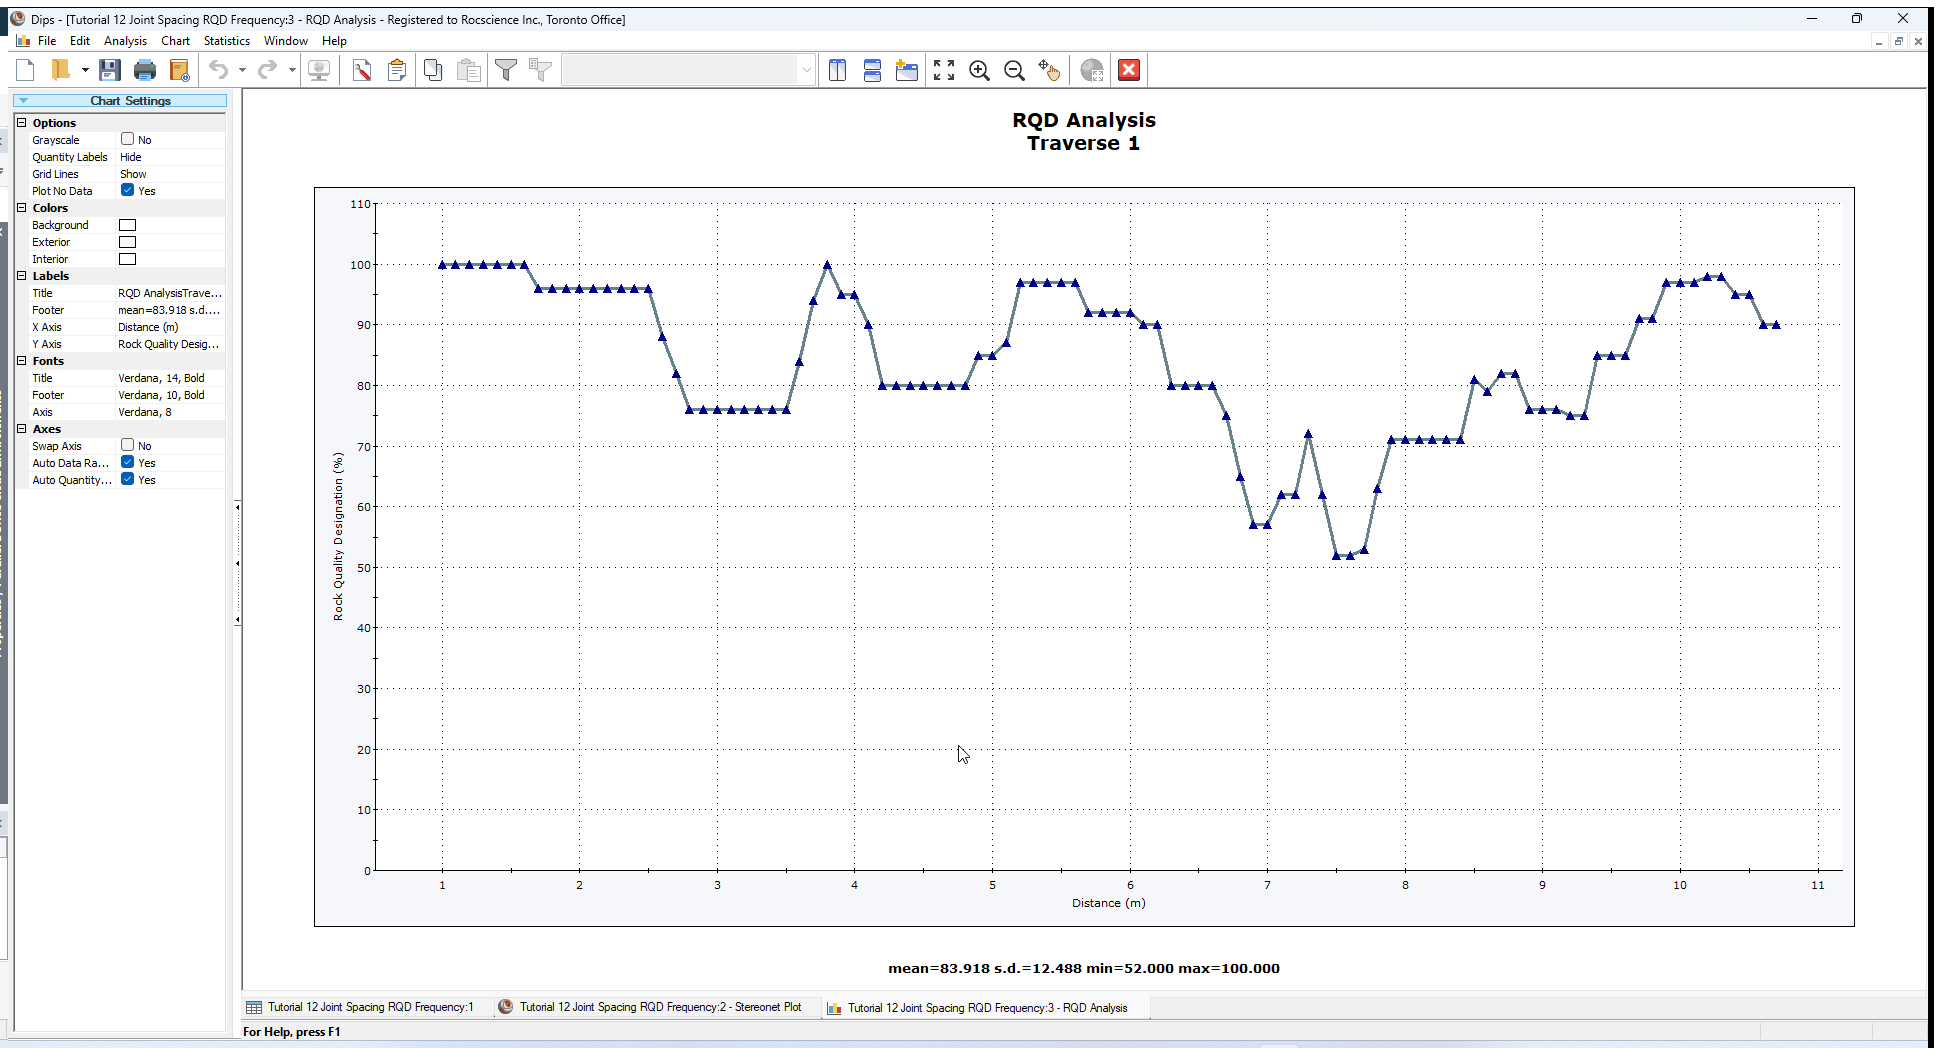Click the Background color swatch
The height and width of the screenshot is (1048, 1936).
coord(128,225)
